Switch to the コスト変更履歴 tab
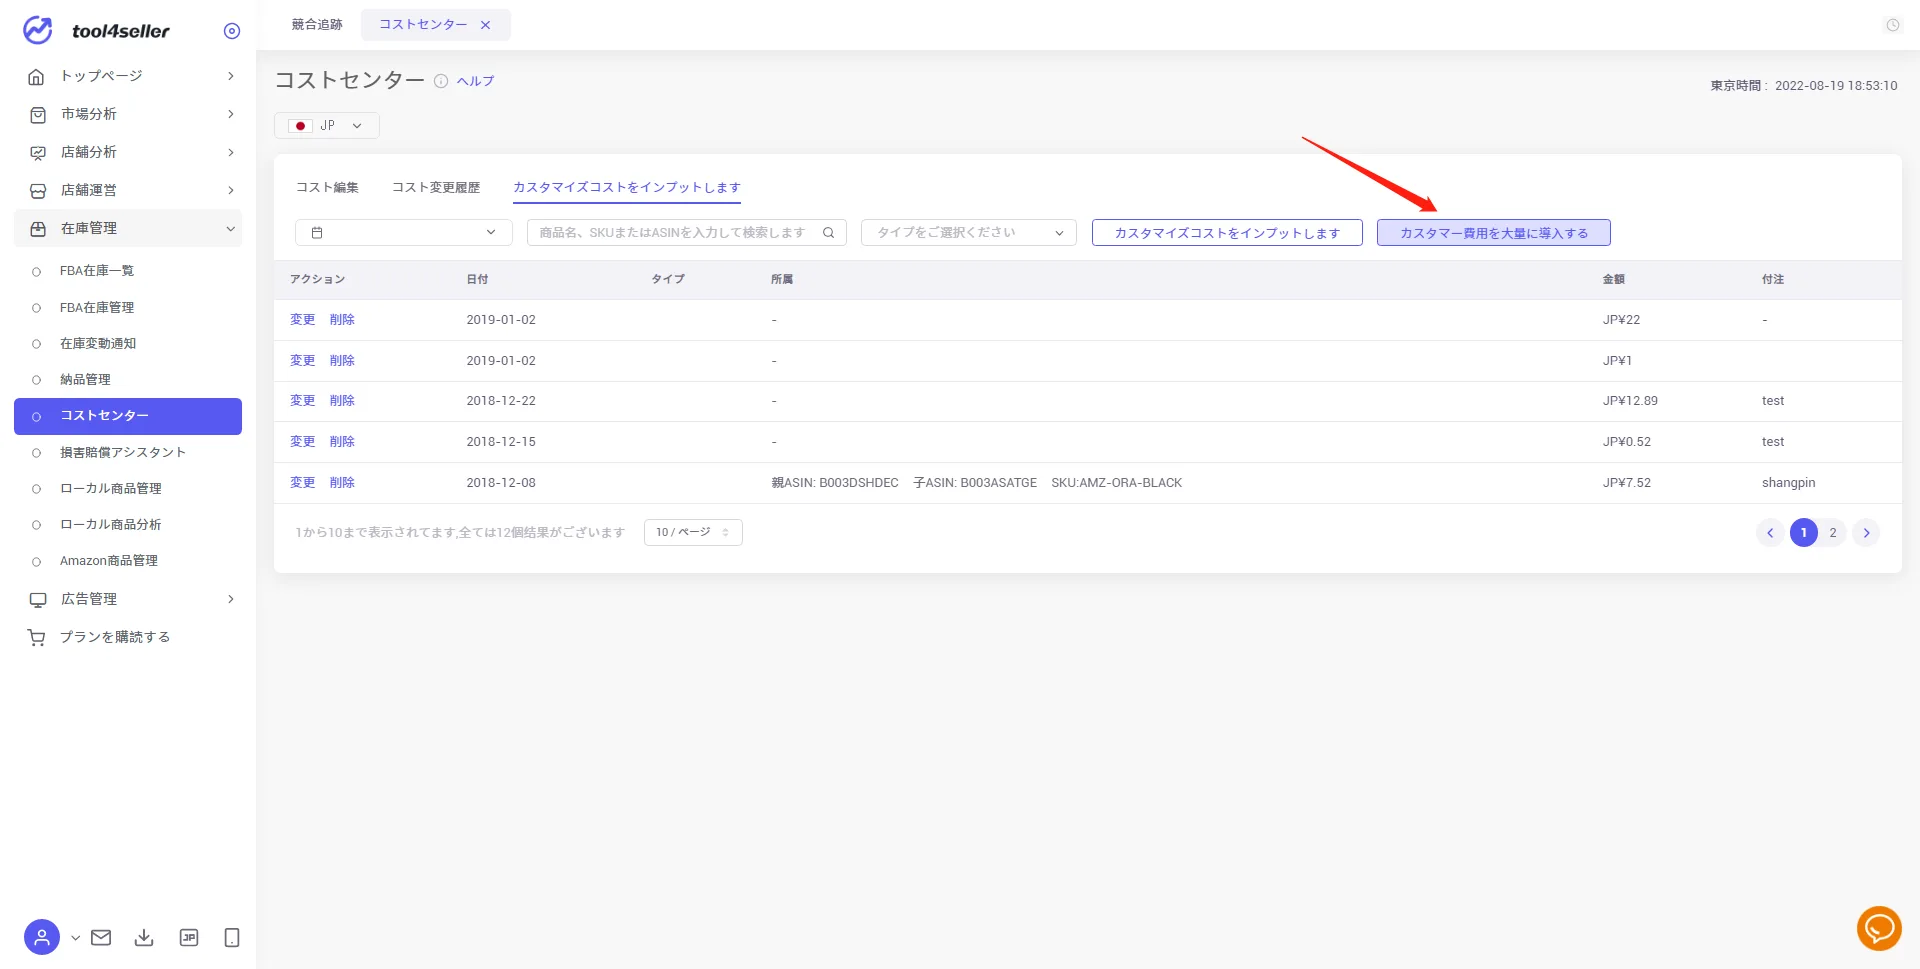The width and height of the screenshot is (1920, 969). [x=436, y=187]
